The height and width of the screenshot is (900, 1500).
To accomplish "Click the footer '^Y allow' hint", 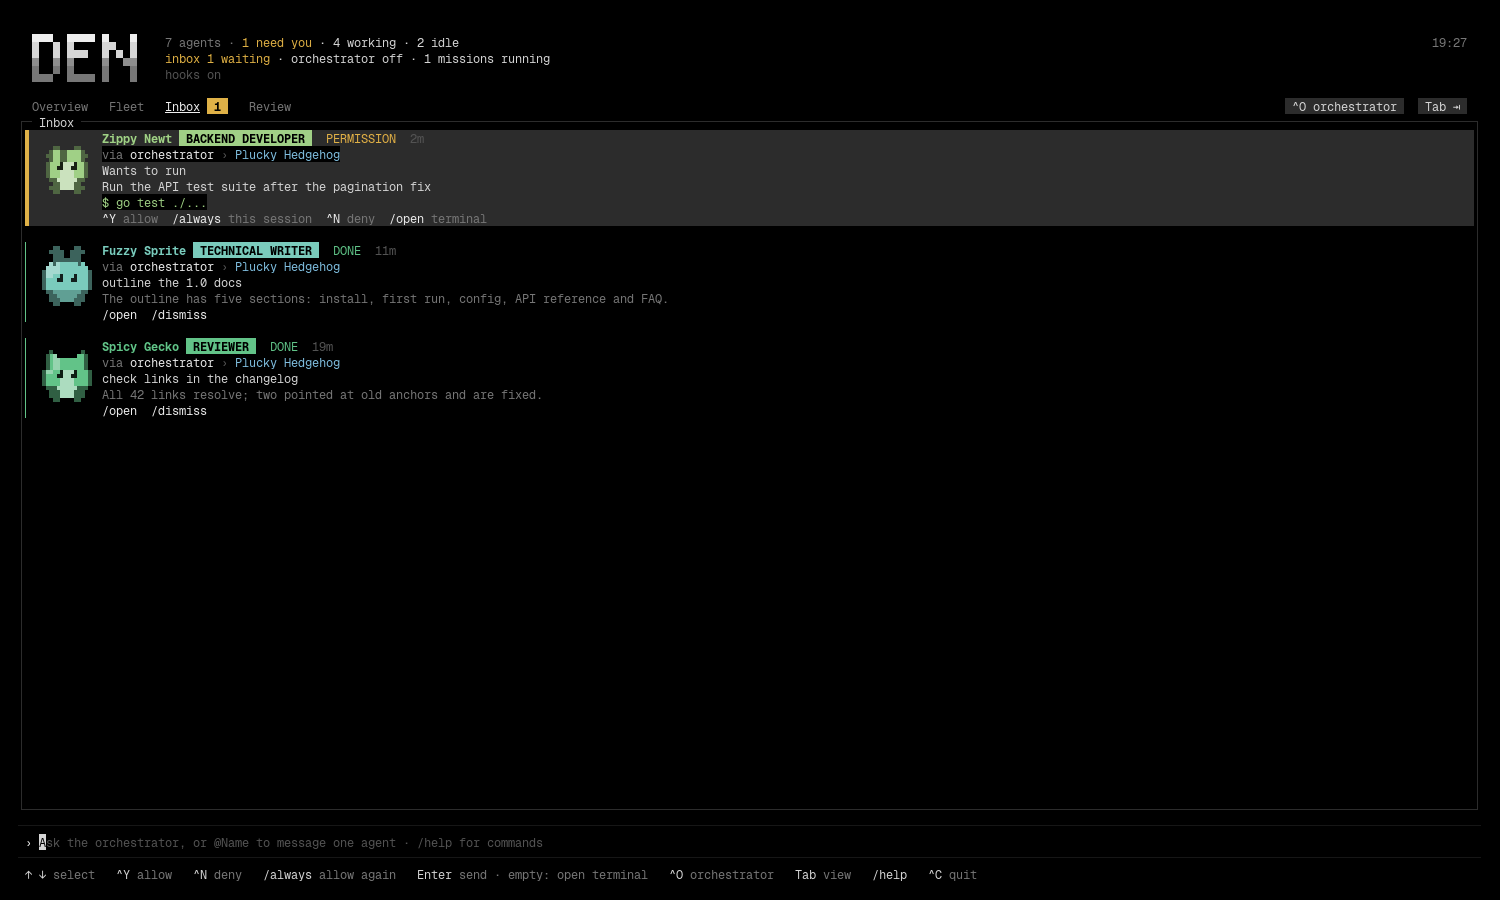I will [x=144, y=875].
